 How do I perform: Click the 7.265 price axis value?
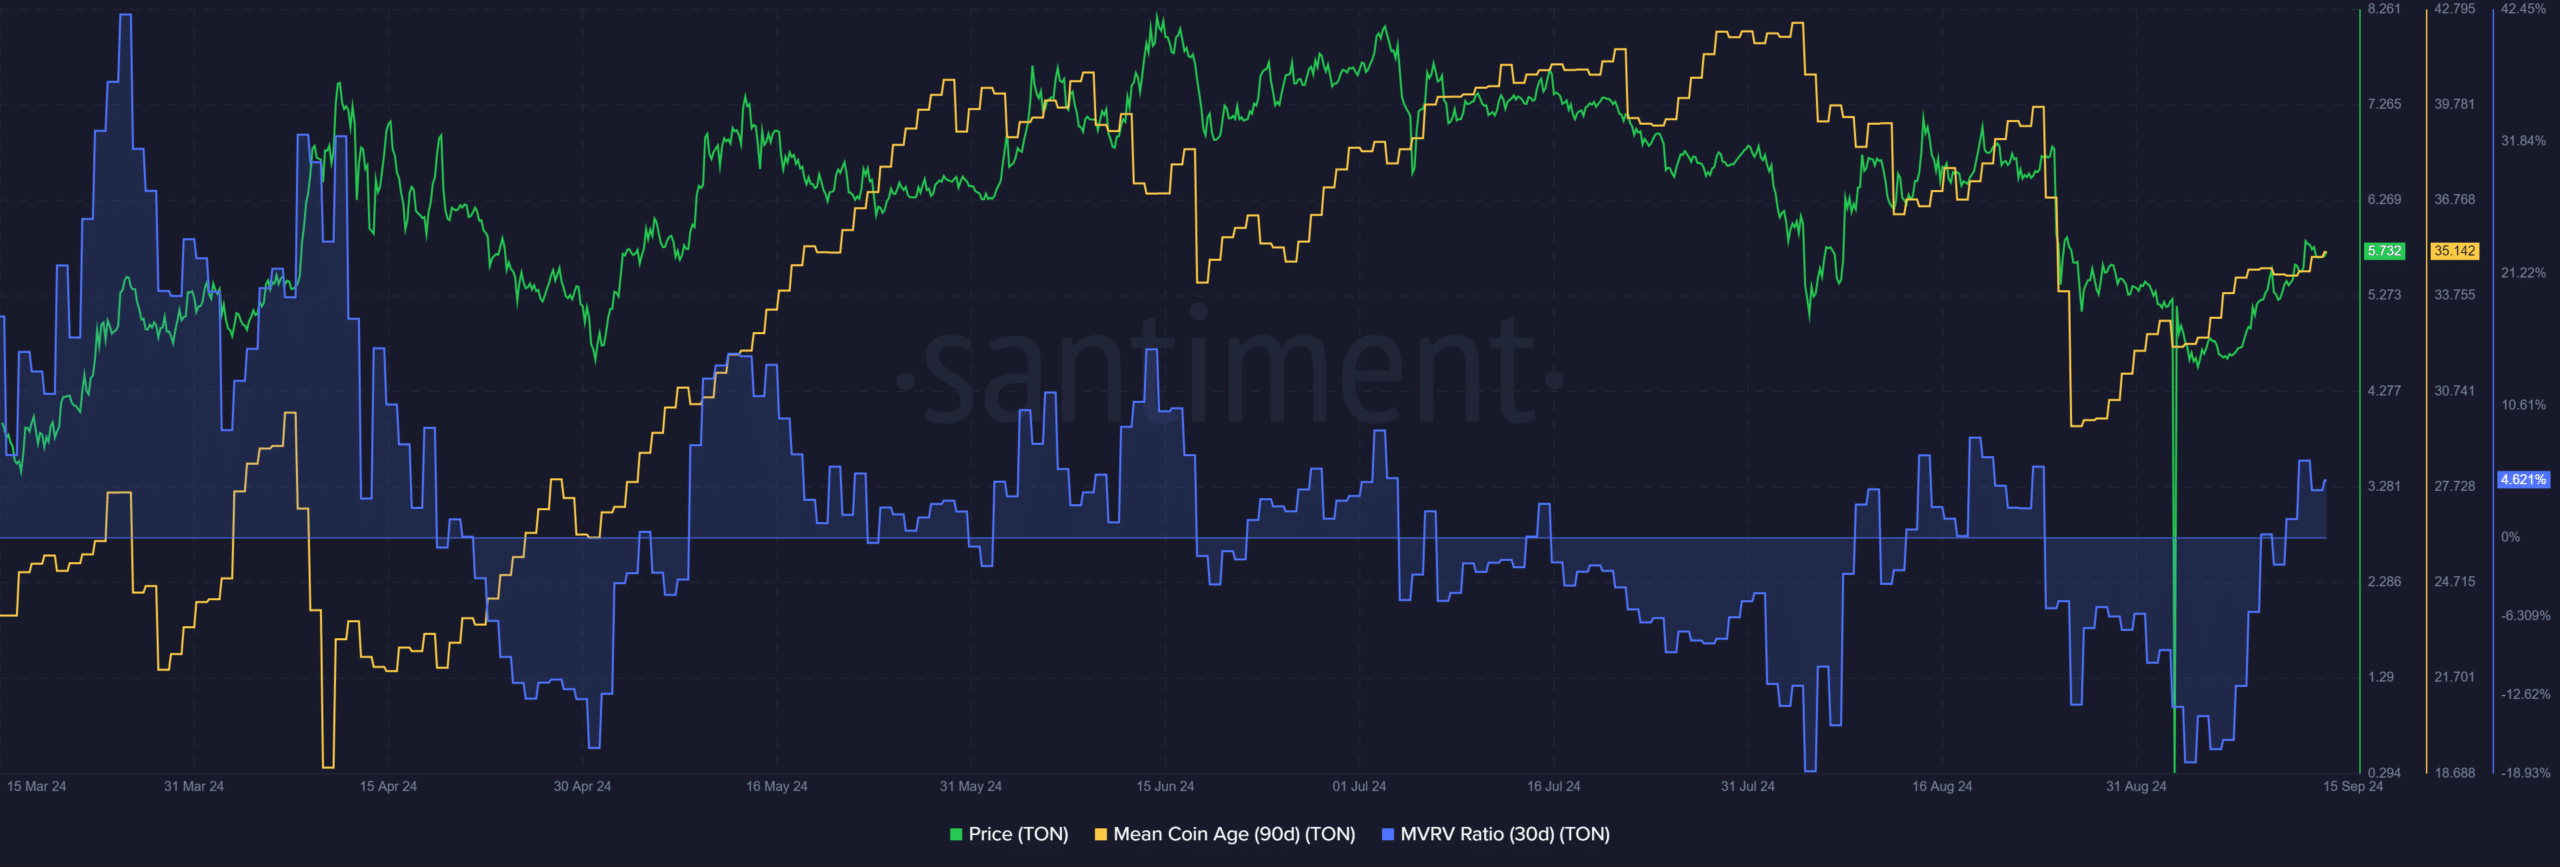(2384, 104)
